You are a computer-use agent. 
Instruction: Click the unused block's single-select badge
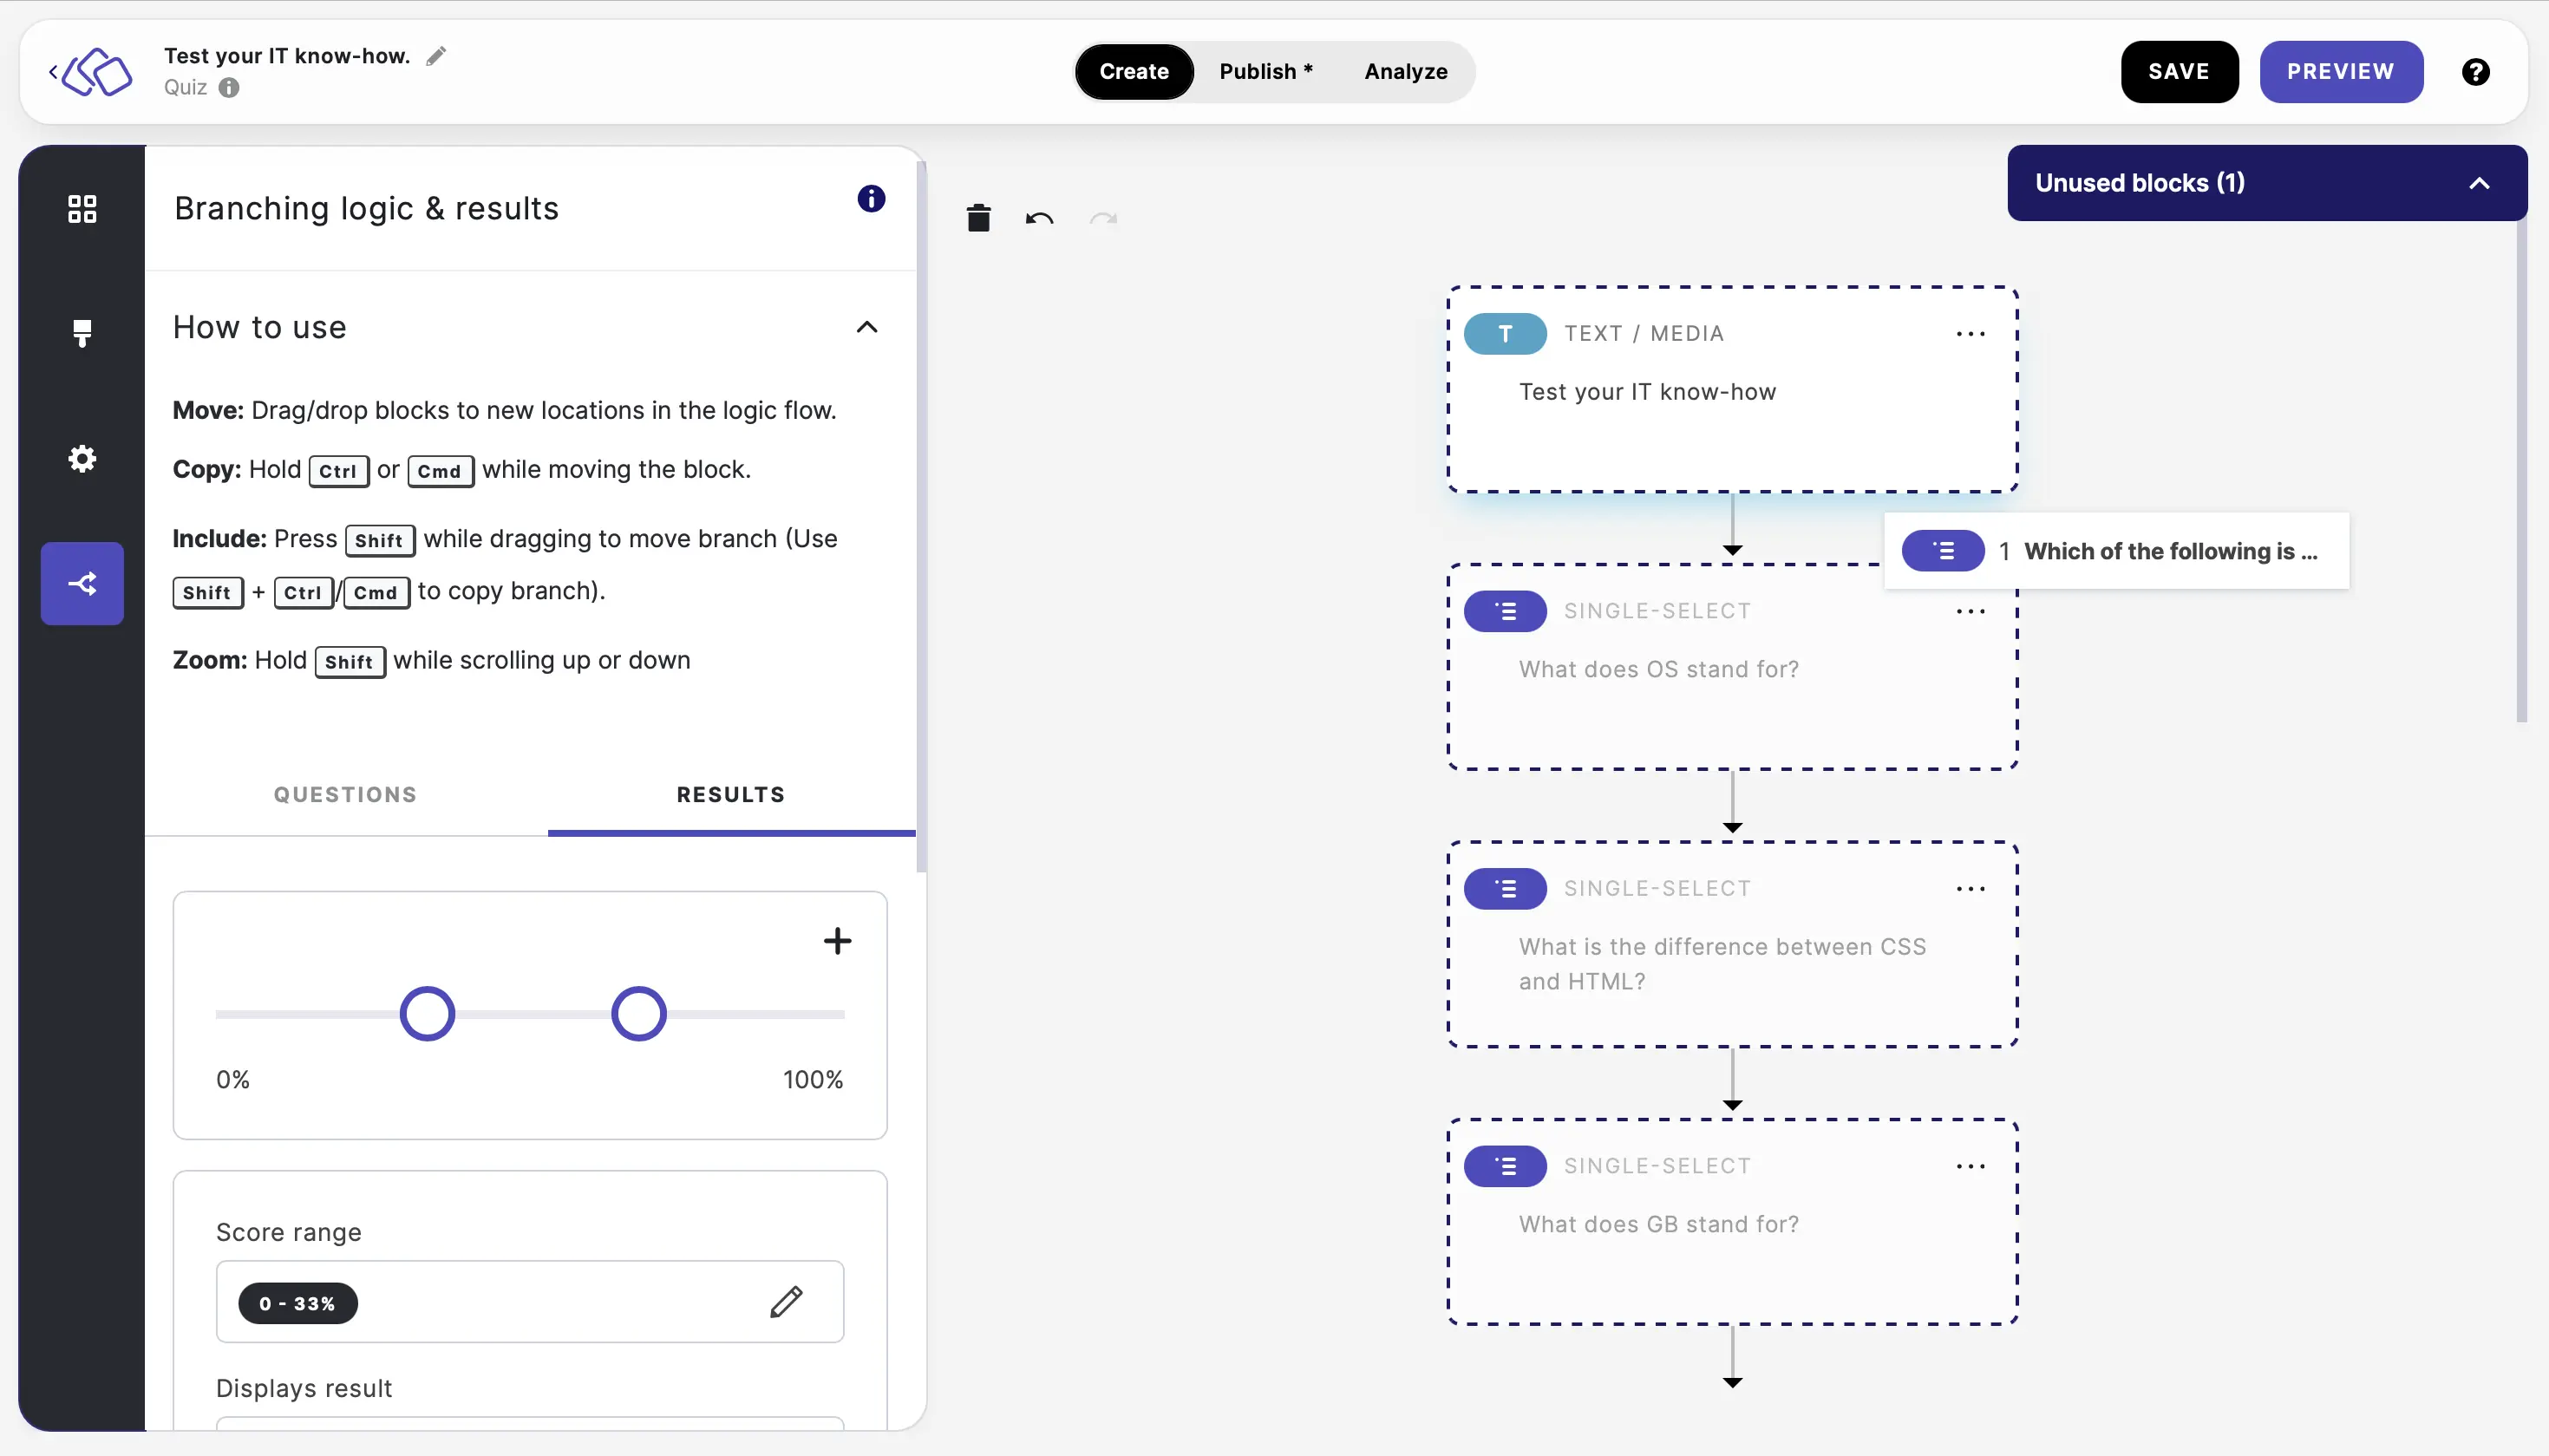tap(1942, 551)
